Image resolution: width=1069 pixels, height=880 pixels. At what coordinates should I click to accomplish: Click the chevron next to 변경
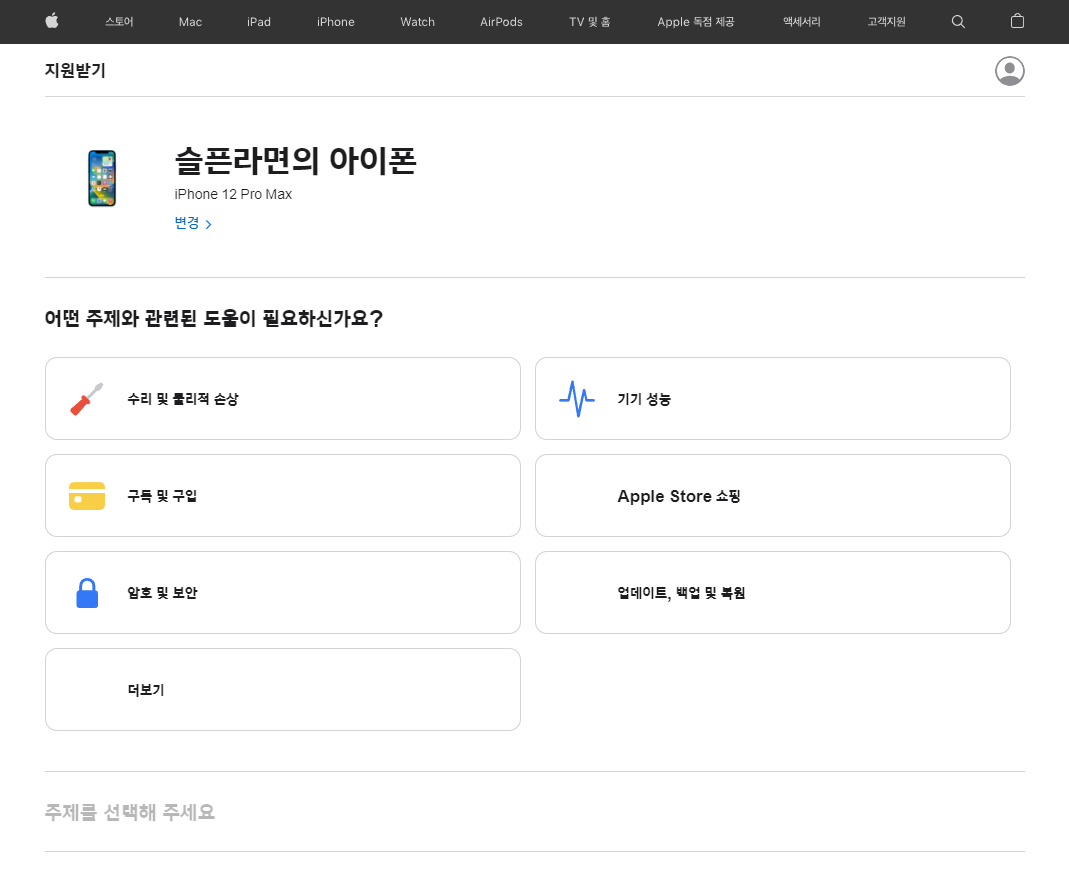[209, 224]
